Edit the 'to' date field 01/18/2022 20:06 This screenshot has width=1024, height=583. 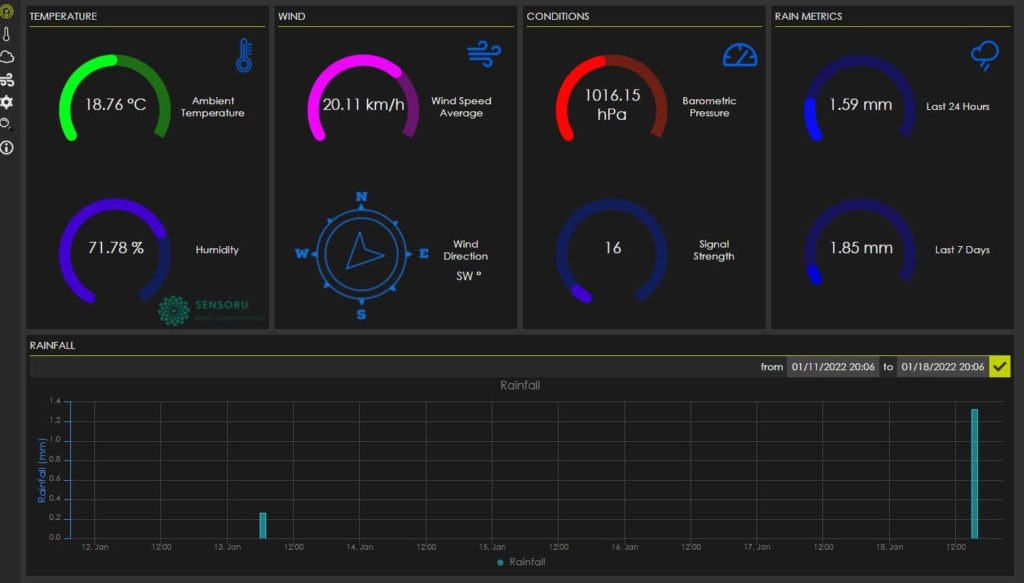pyautogui.click(x=942, y=367)
